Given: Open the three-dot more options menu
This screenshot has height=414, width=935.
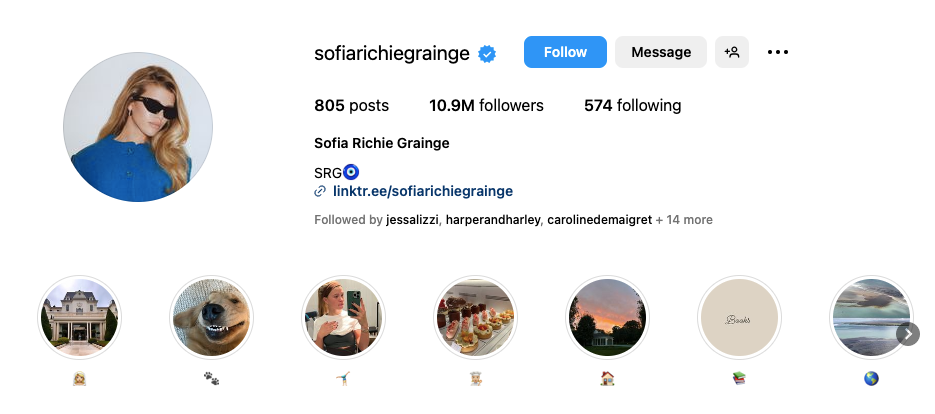Looking at the screenshot, I should pyautogui.click(x=778, y=52).
